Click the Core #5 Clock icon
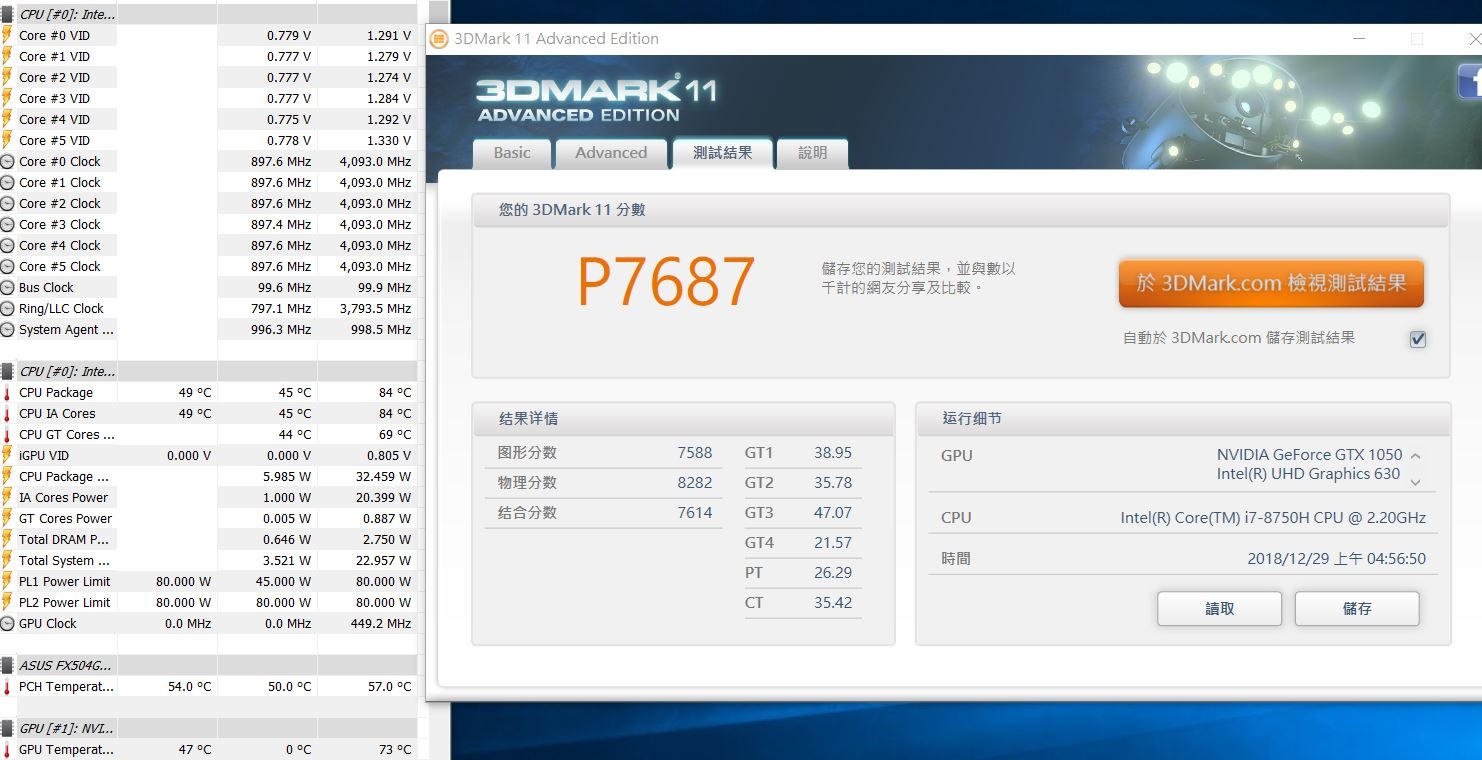 (x=8, y=266)
